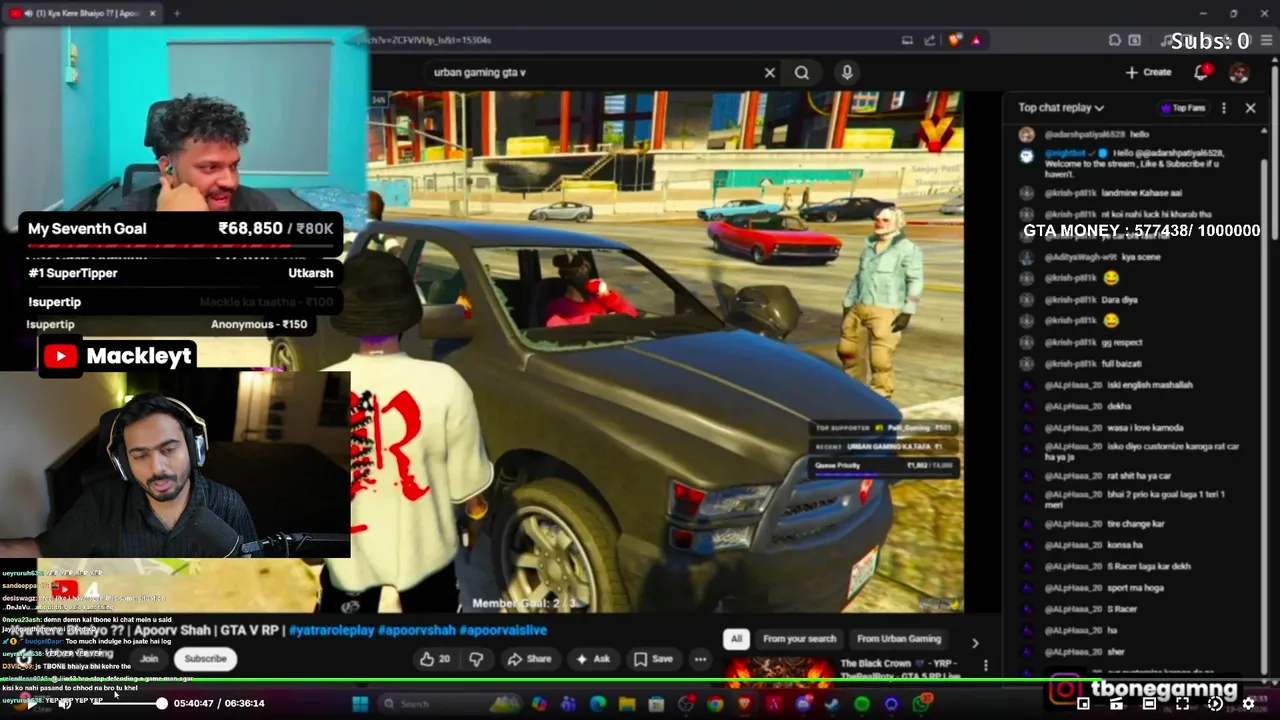Open Microsoft Edge from the taskbar
The width and height of the screenshot is (1280, 720).
(598, 704)
